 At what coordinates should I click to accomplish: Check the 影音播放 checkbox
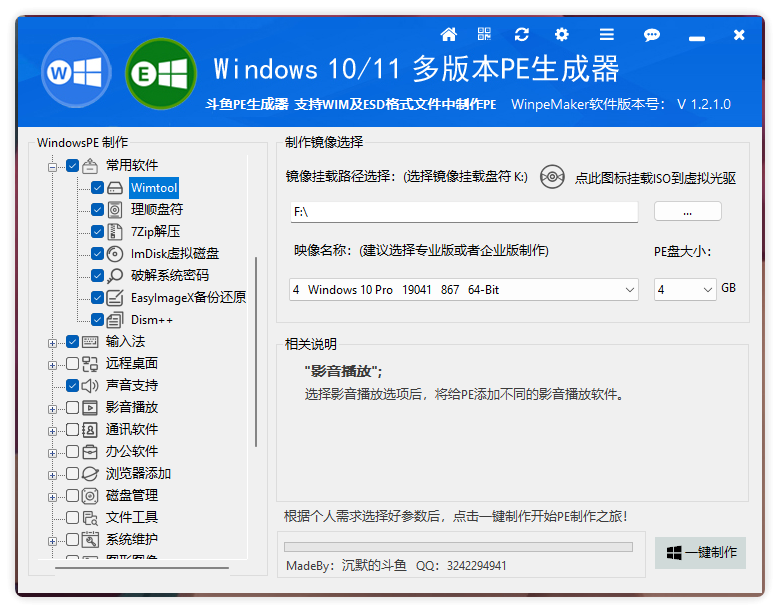pyautogui.click(x=73, y=408)
